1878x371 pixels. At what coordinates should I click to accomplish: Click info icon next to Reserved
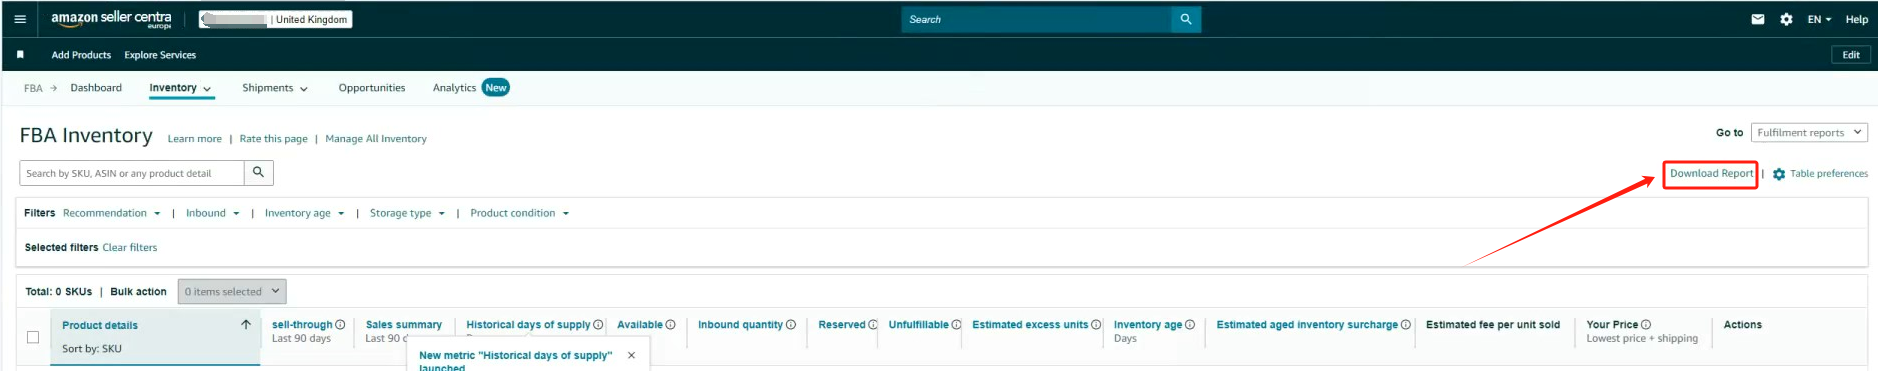coord(873,325)
